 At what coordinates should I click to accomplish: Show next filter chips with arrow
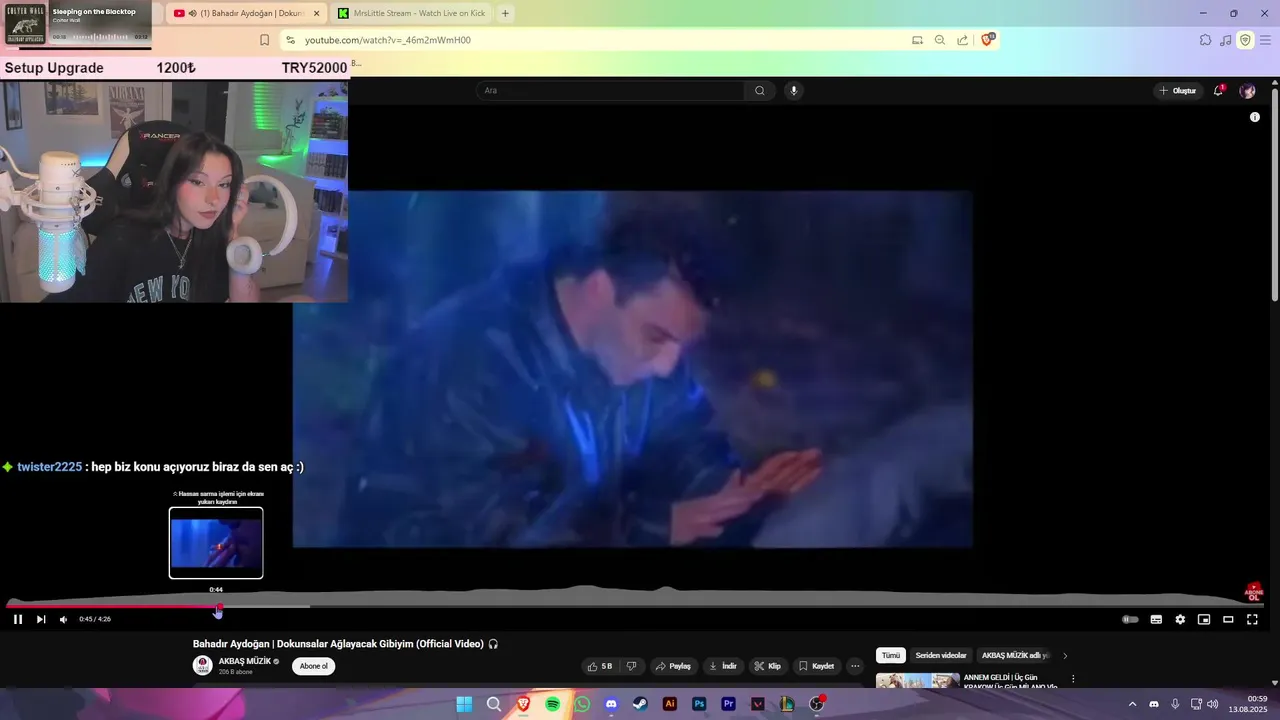[1065, 656]
